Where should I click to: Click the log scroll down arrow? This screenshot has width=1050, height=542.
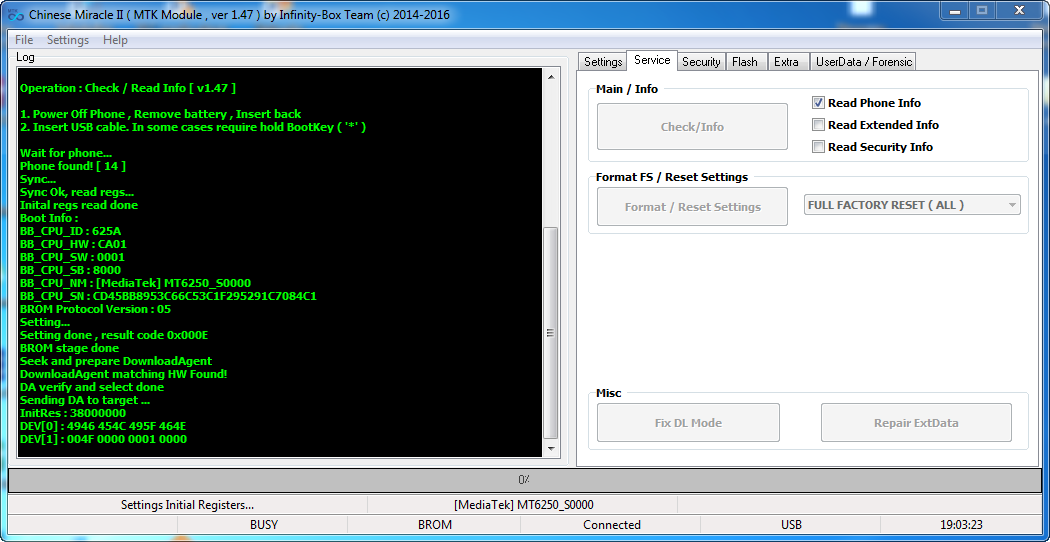[x=551, y=448]
